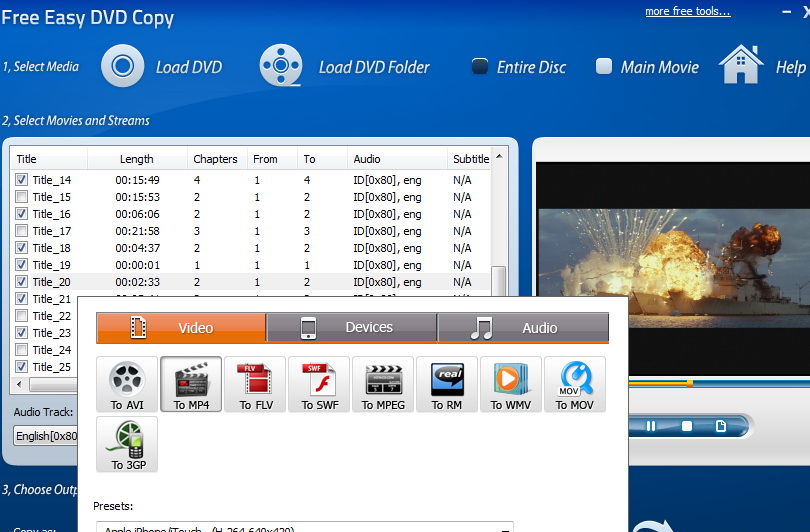Viewport: 810px width, 532px height.
Task: Uncheck the Title_20 checkbox
Action: click(x=21, y=282)
